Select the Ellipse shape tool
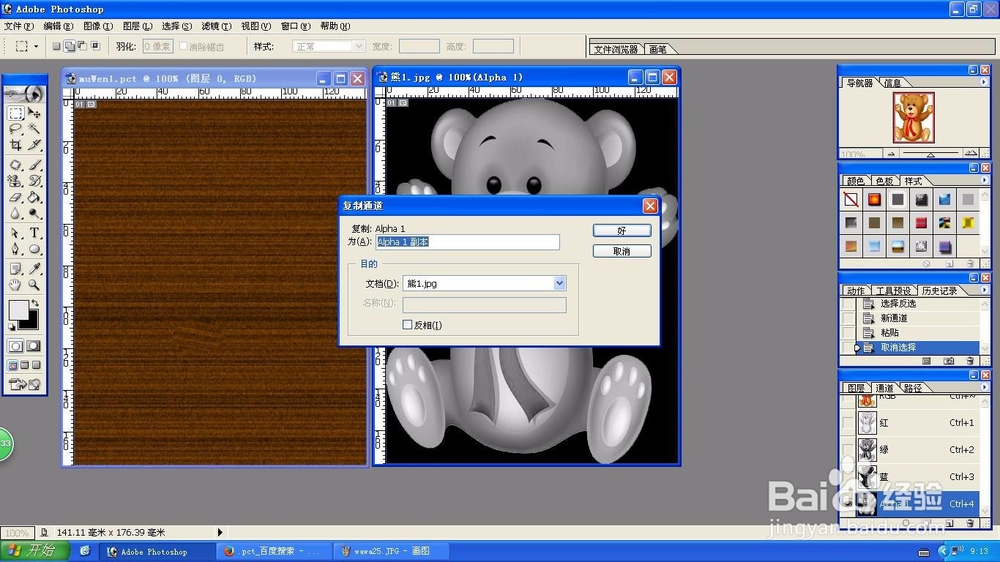 click(x=34, y=249)
